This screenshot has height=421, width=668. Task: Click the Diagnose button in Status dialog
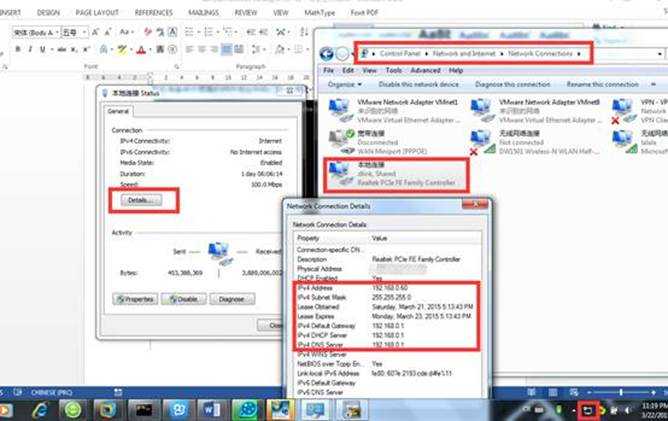[x=232, y=299]
